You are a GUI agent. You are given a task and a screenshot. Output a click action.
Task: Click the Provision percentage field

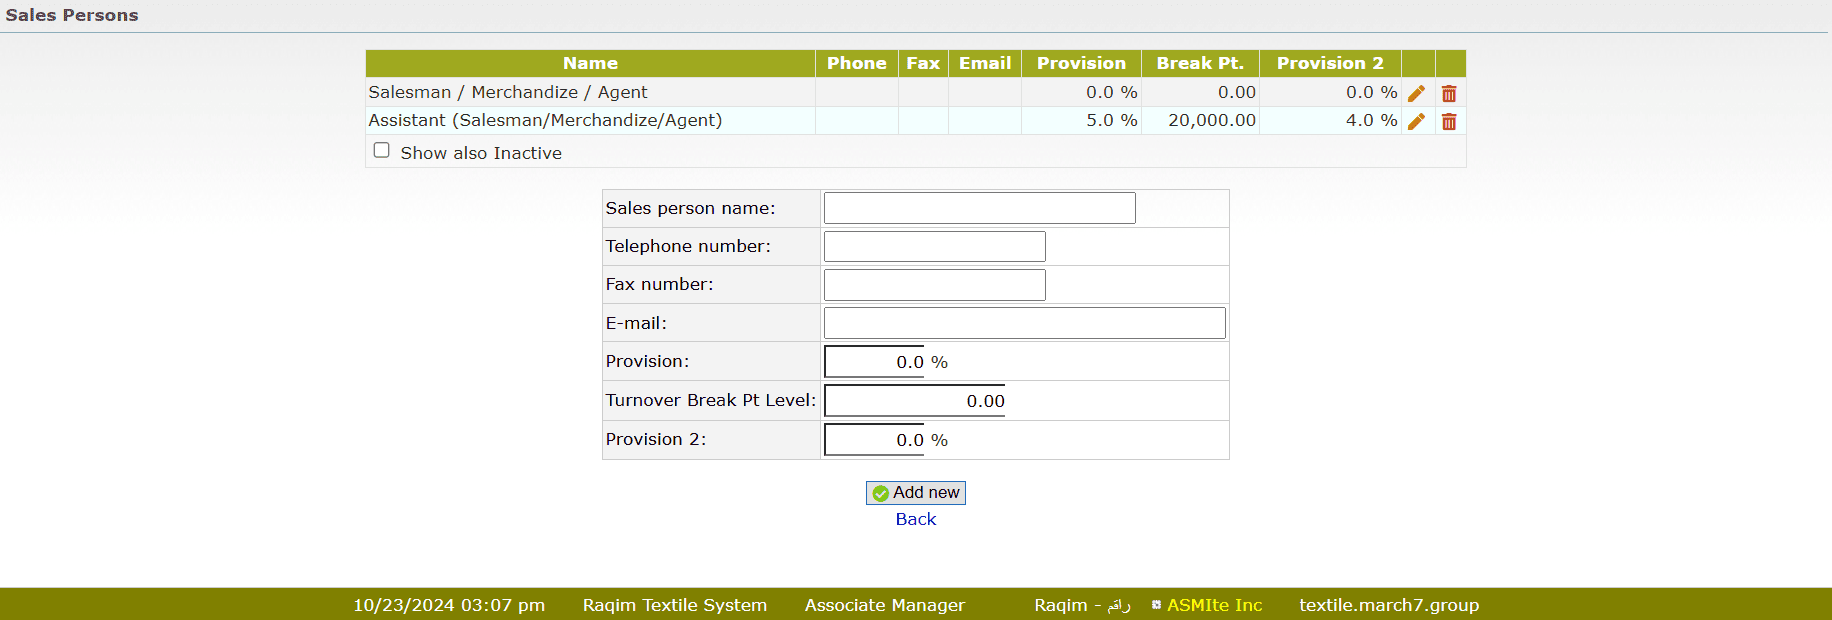click(875, 362)
